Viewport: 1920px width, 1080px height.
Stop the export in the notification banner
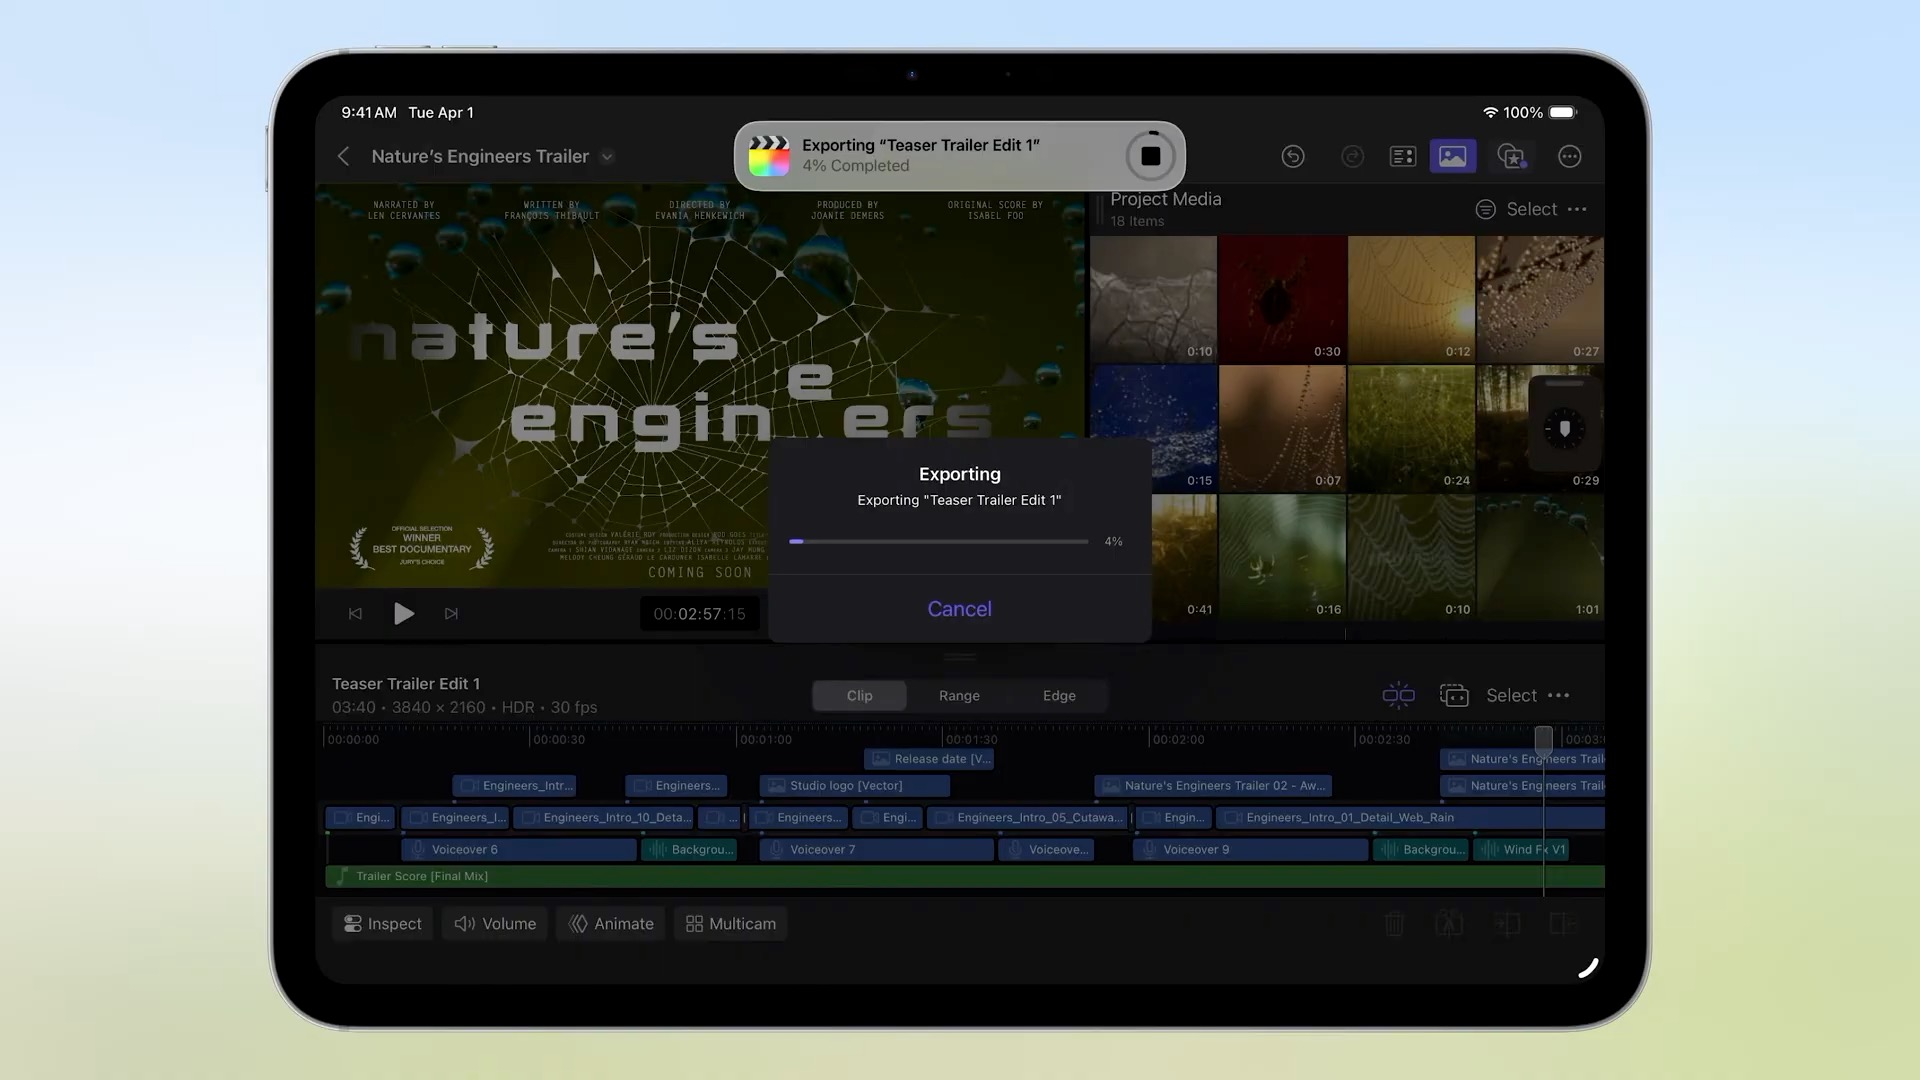[x=1150, y=156]
